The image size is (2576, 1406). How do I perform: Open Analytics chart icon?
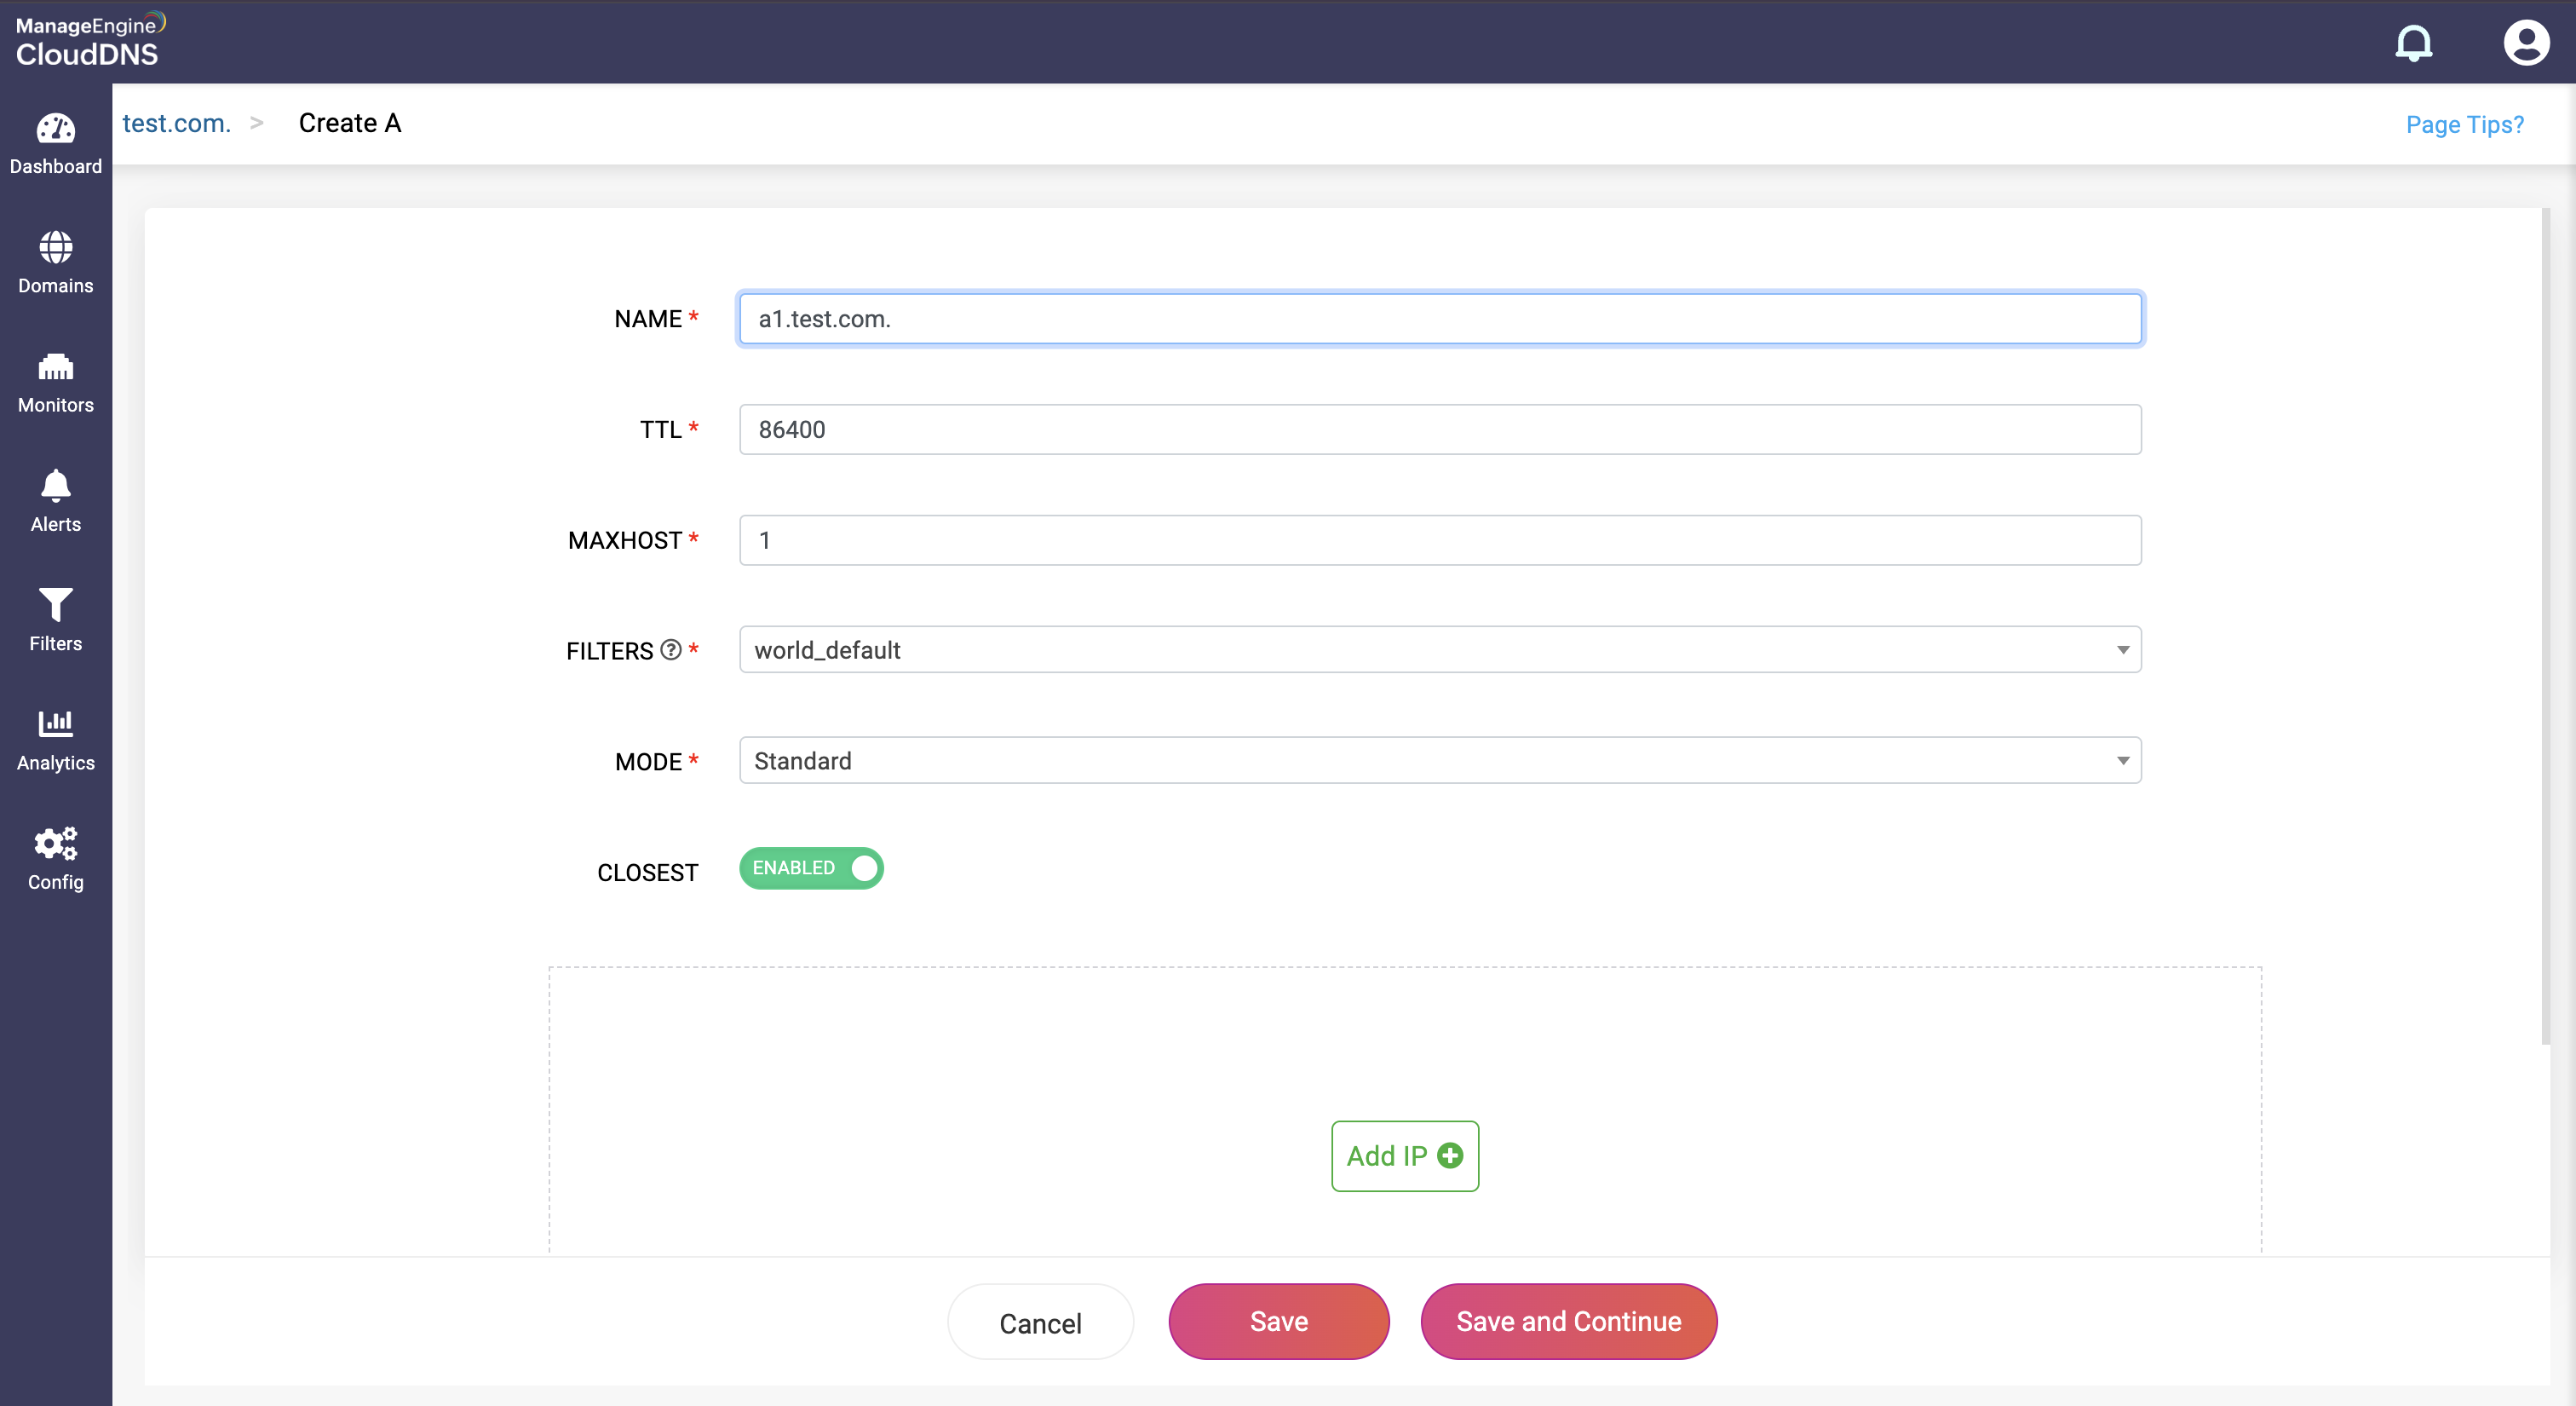55,723
